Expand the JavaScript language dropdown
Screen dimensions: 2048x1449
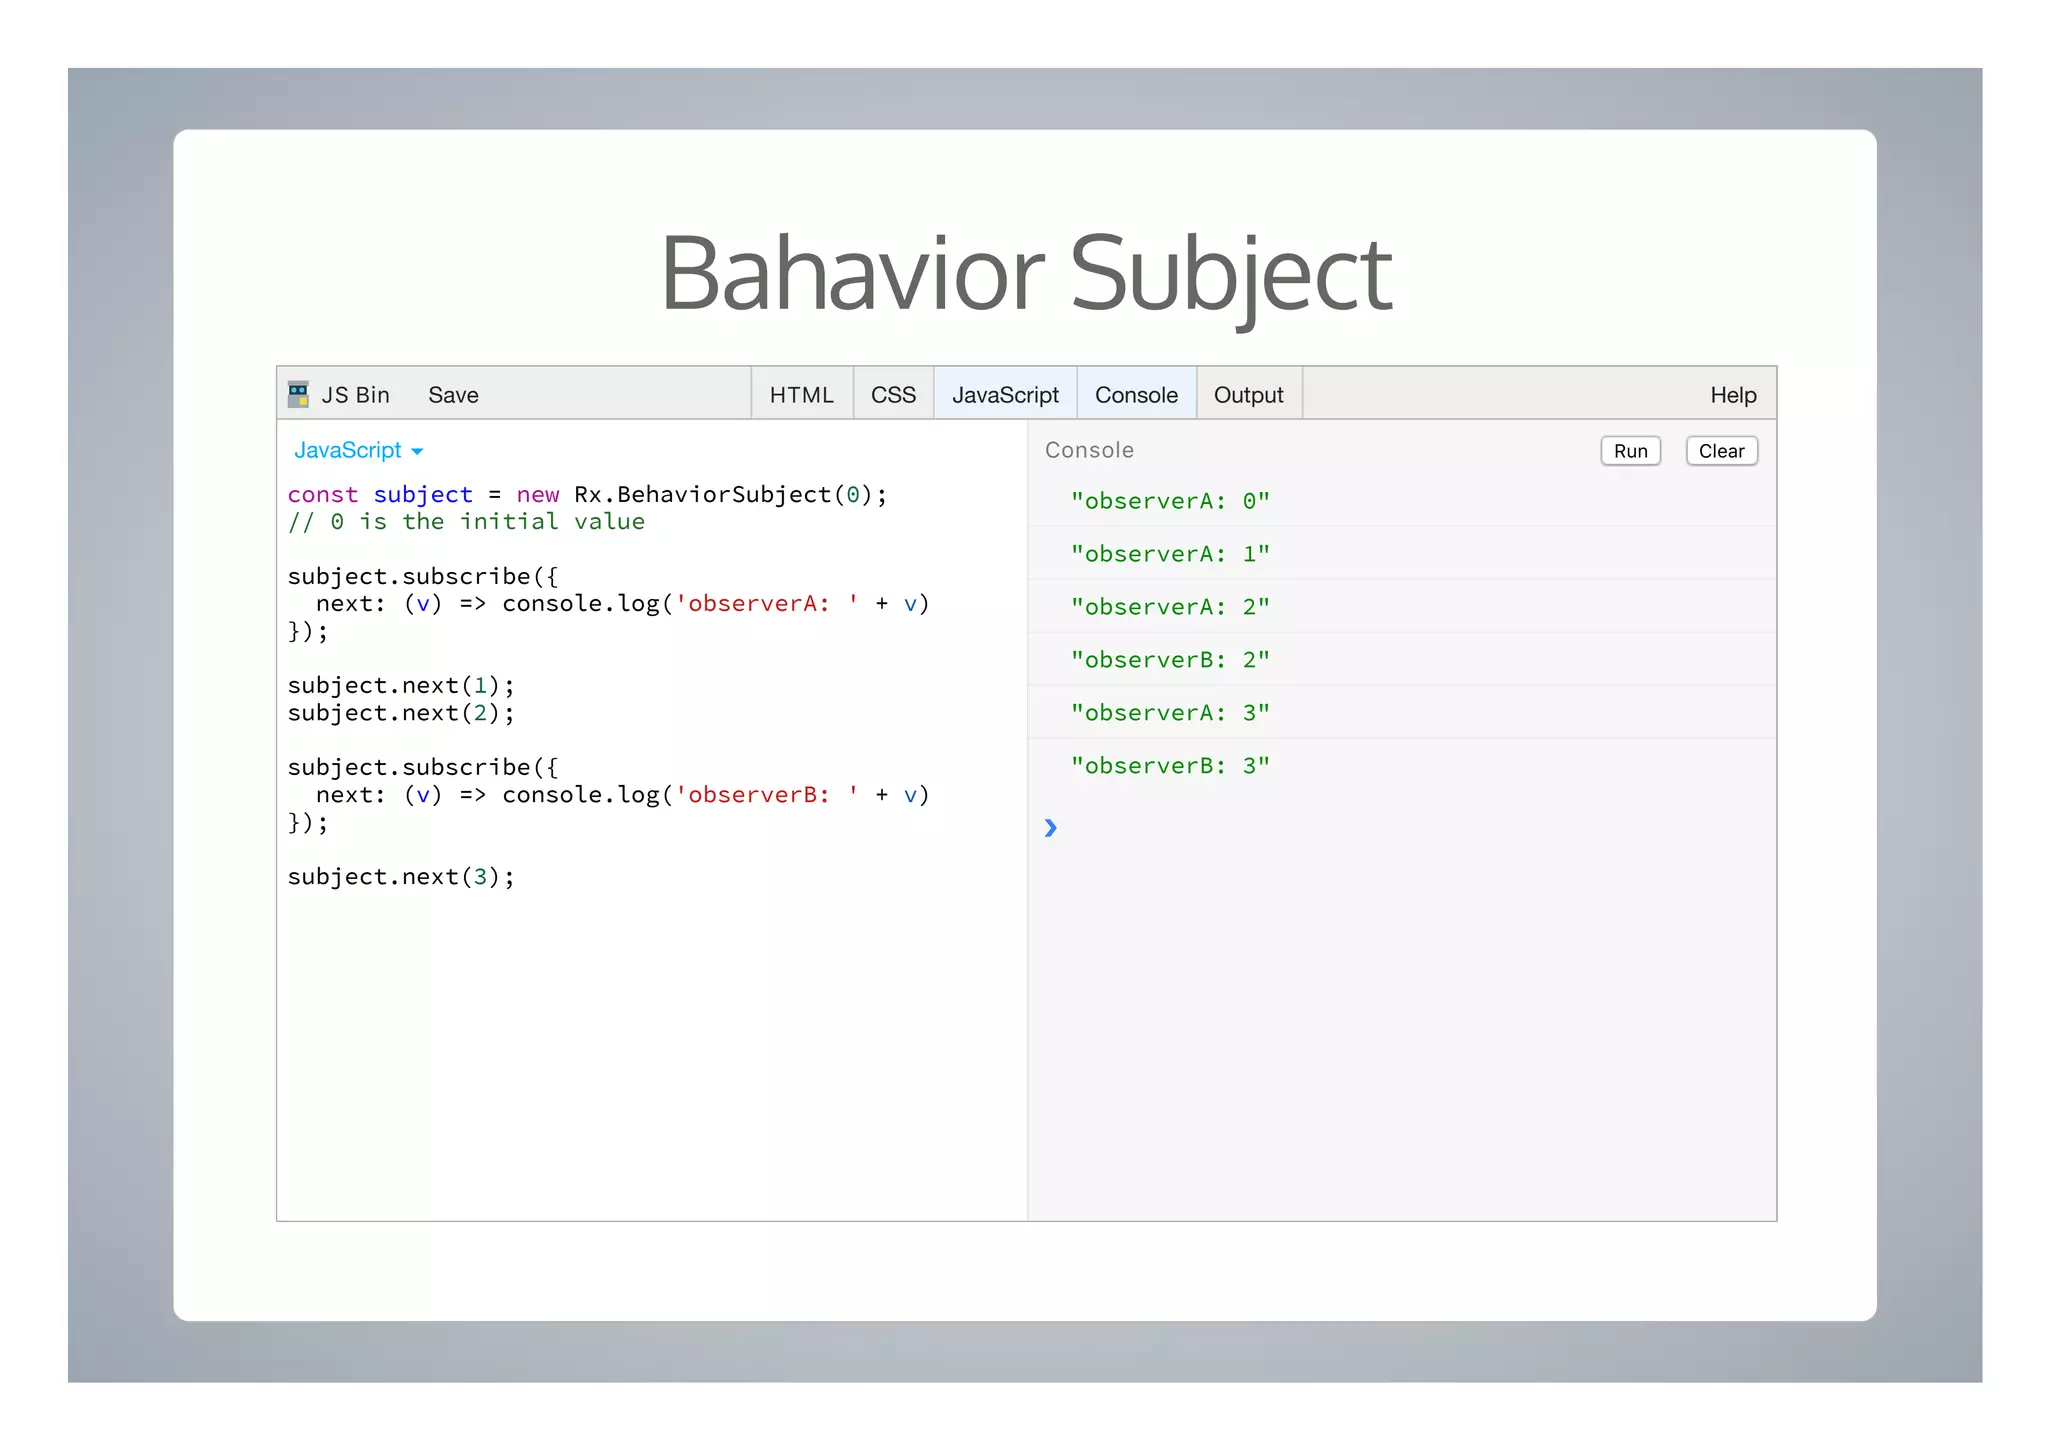[348, 450]
